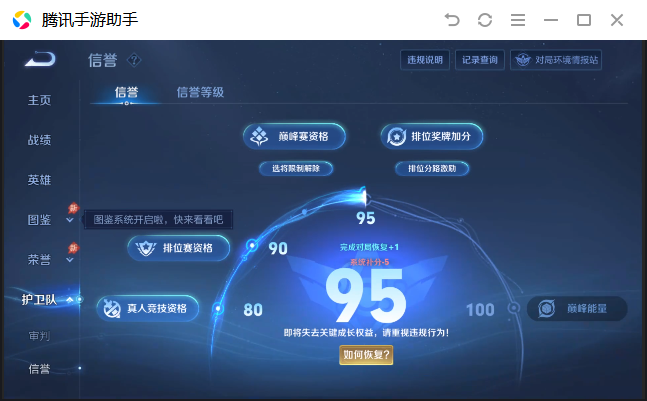
Task: Click the Tencent Gaming Assistant logo icon
Action: pyautogui.click(x=22, y=20)
